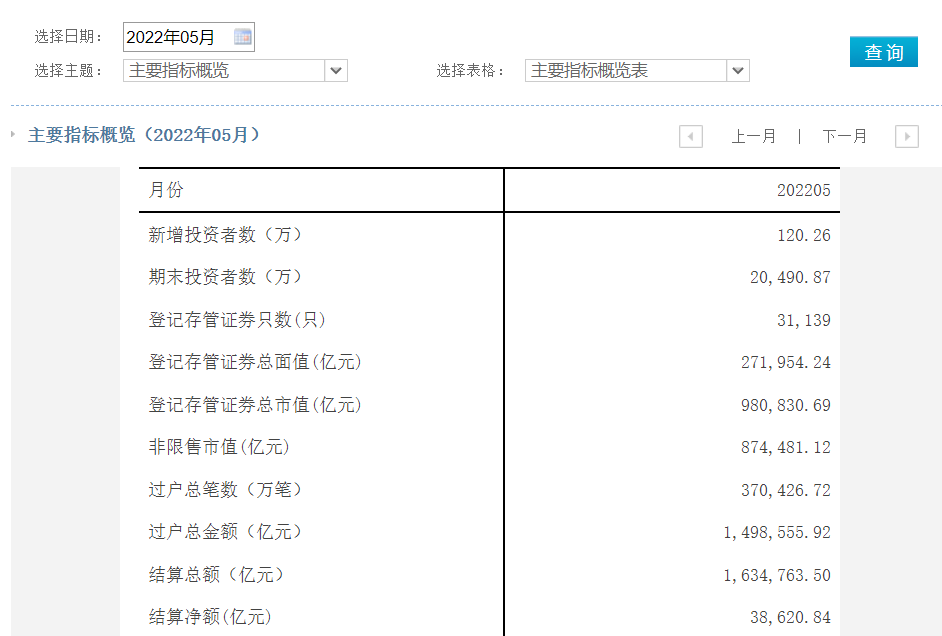Click the 202205 column header
The image size is (942, 636).
803,190
